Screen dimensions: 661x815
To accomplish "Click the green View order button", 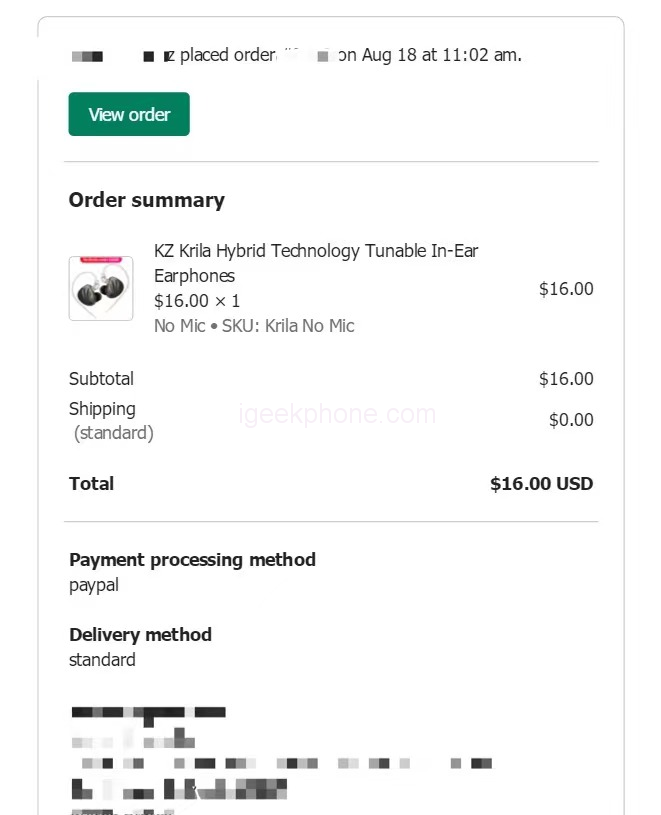I will [129, 114].
